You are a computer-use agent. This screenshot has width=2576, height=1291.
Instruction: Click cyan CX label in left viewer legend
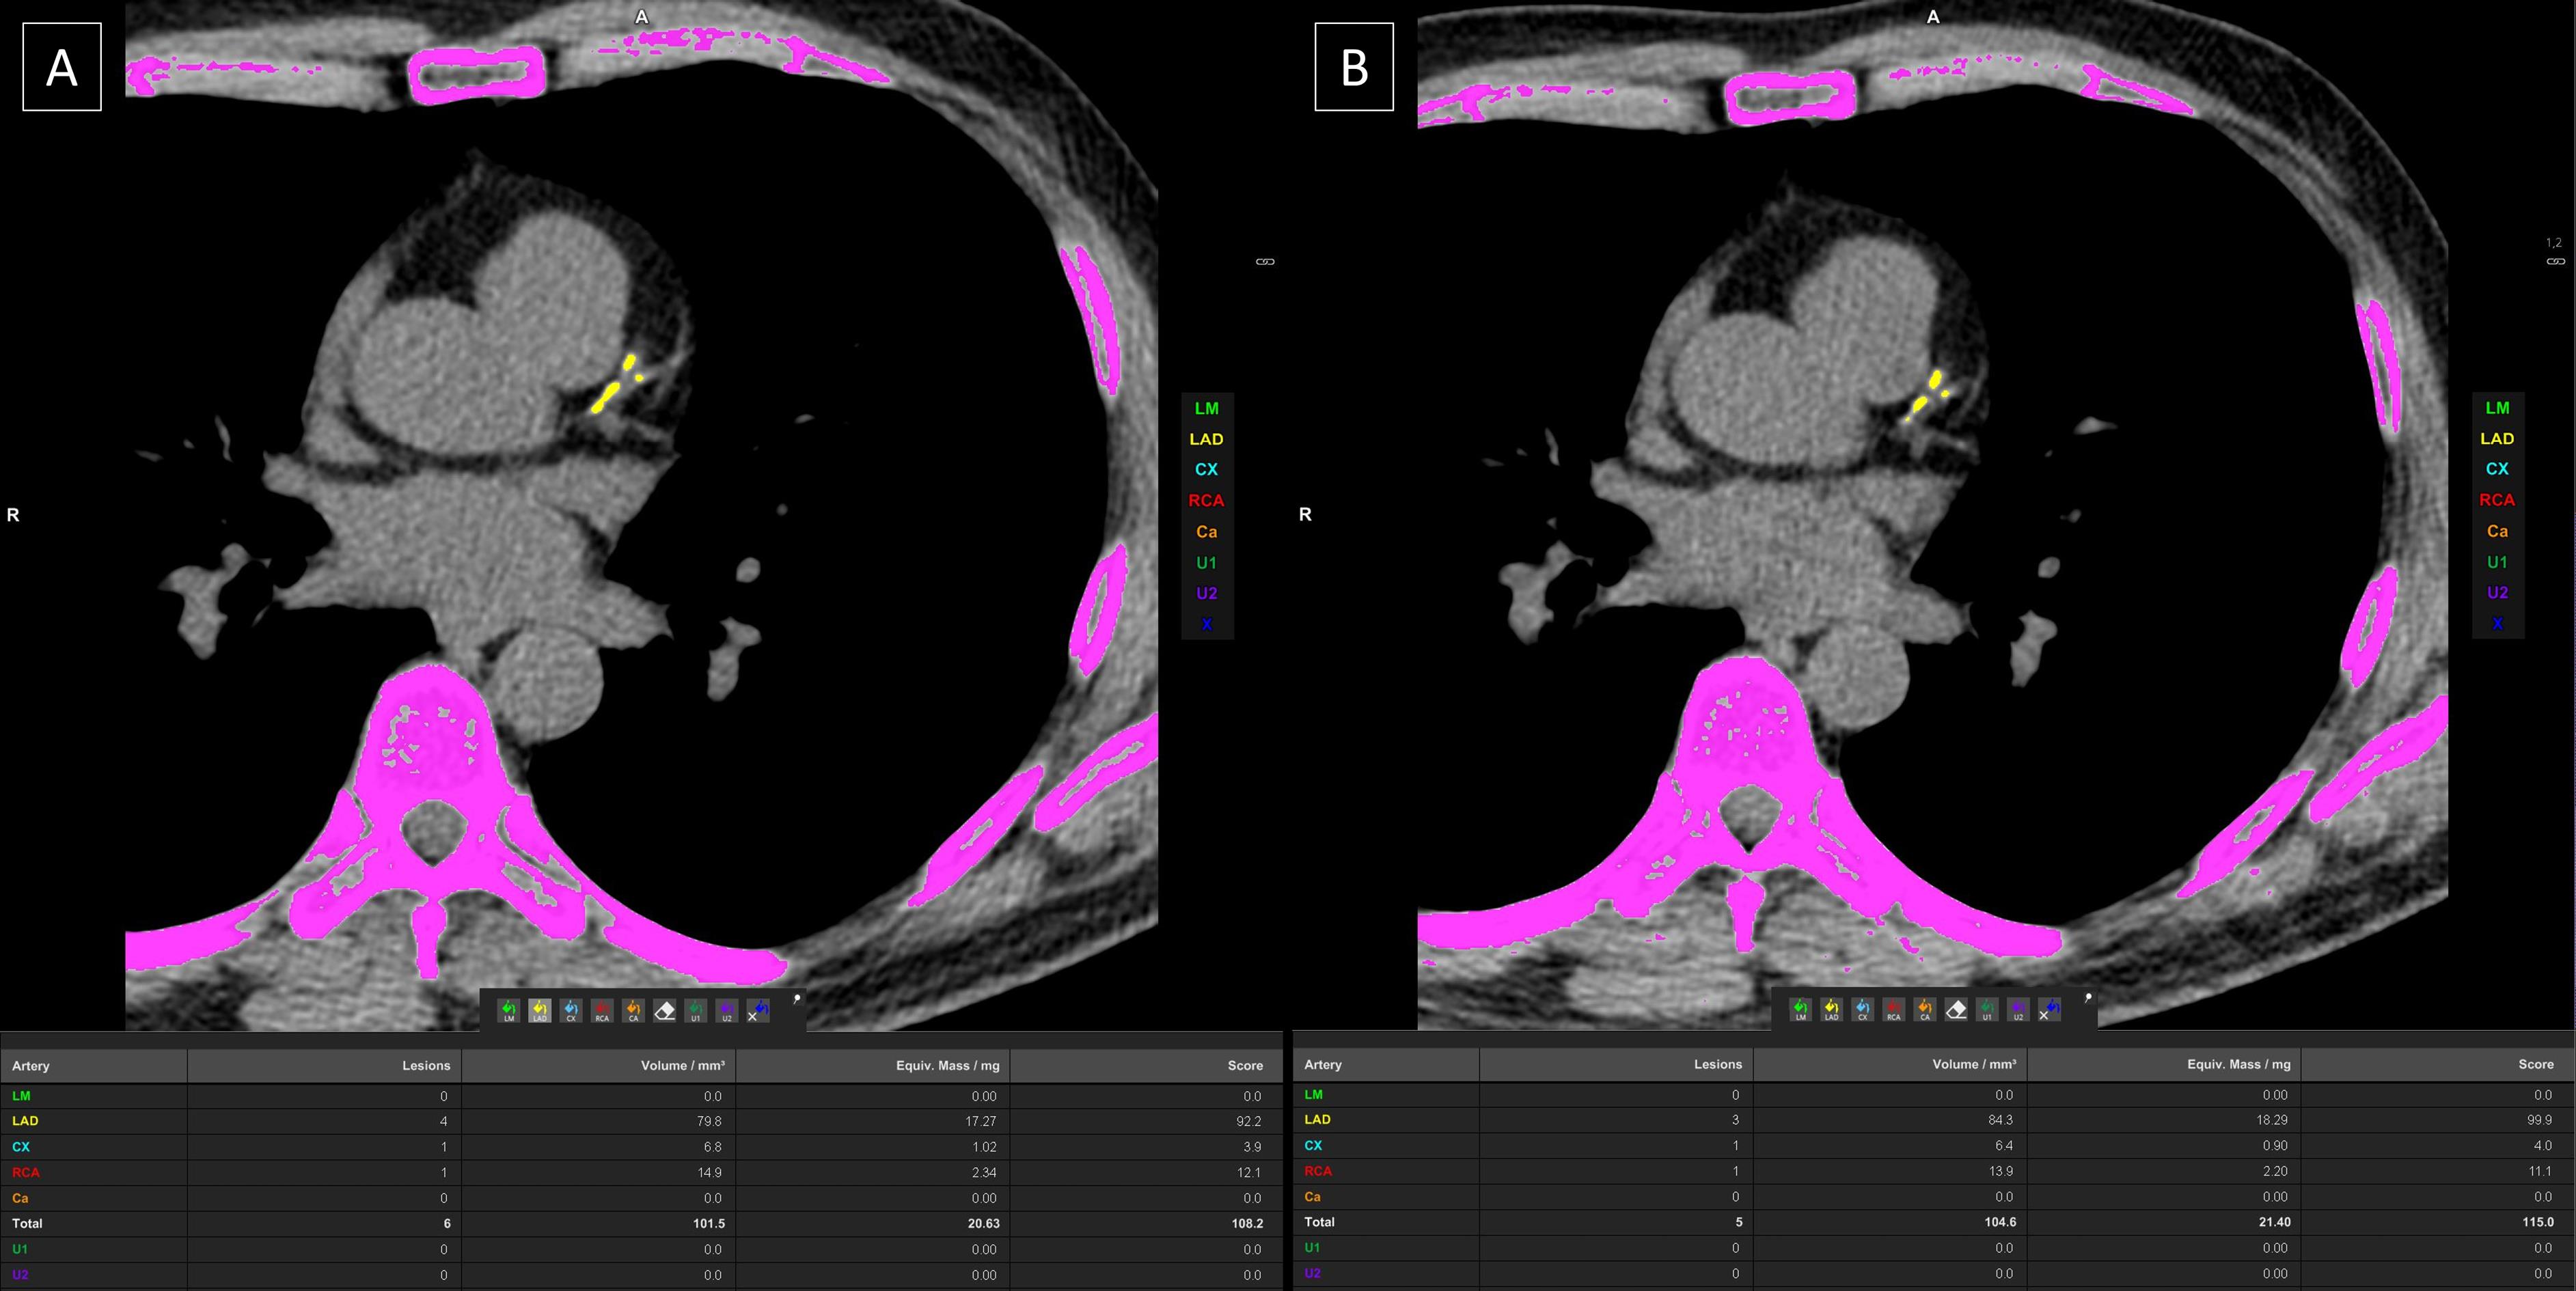pyautogui.click(x=1207, y=469)
